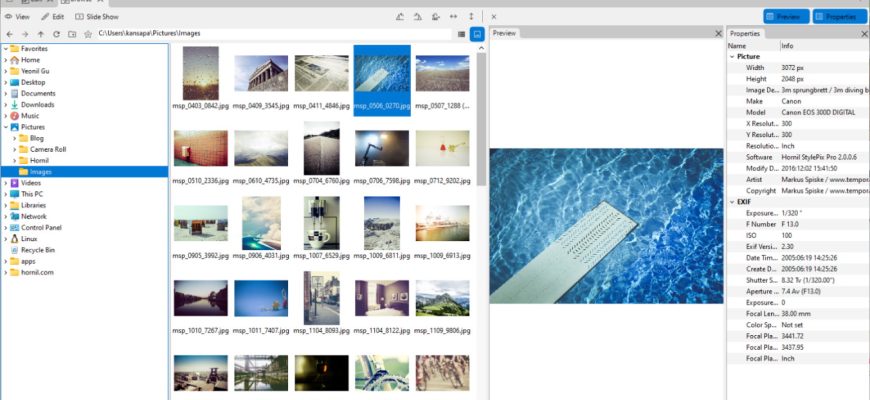870x400 pixels.
Task: Go up to the parent folder
Action: click(x=41, y=34)
